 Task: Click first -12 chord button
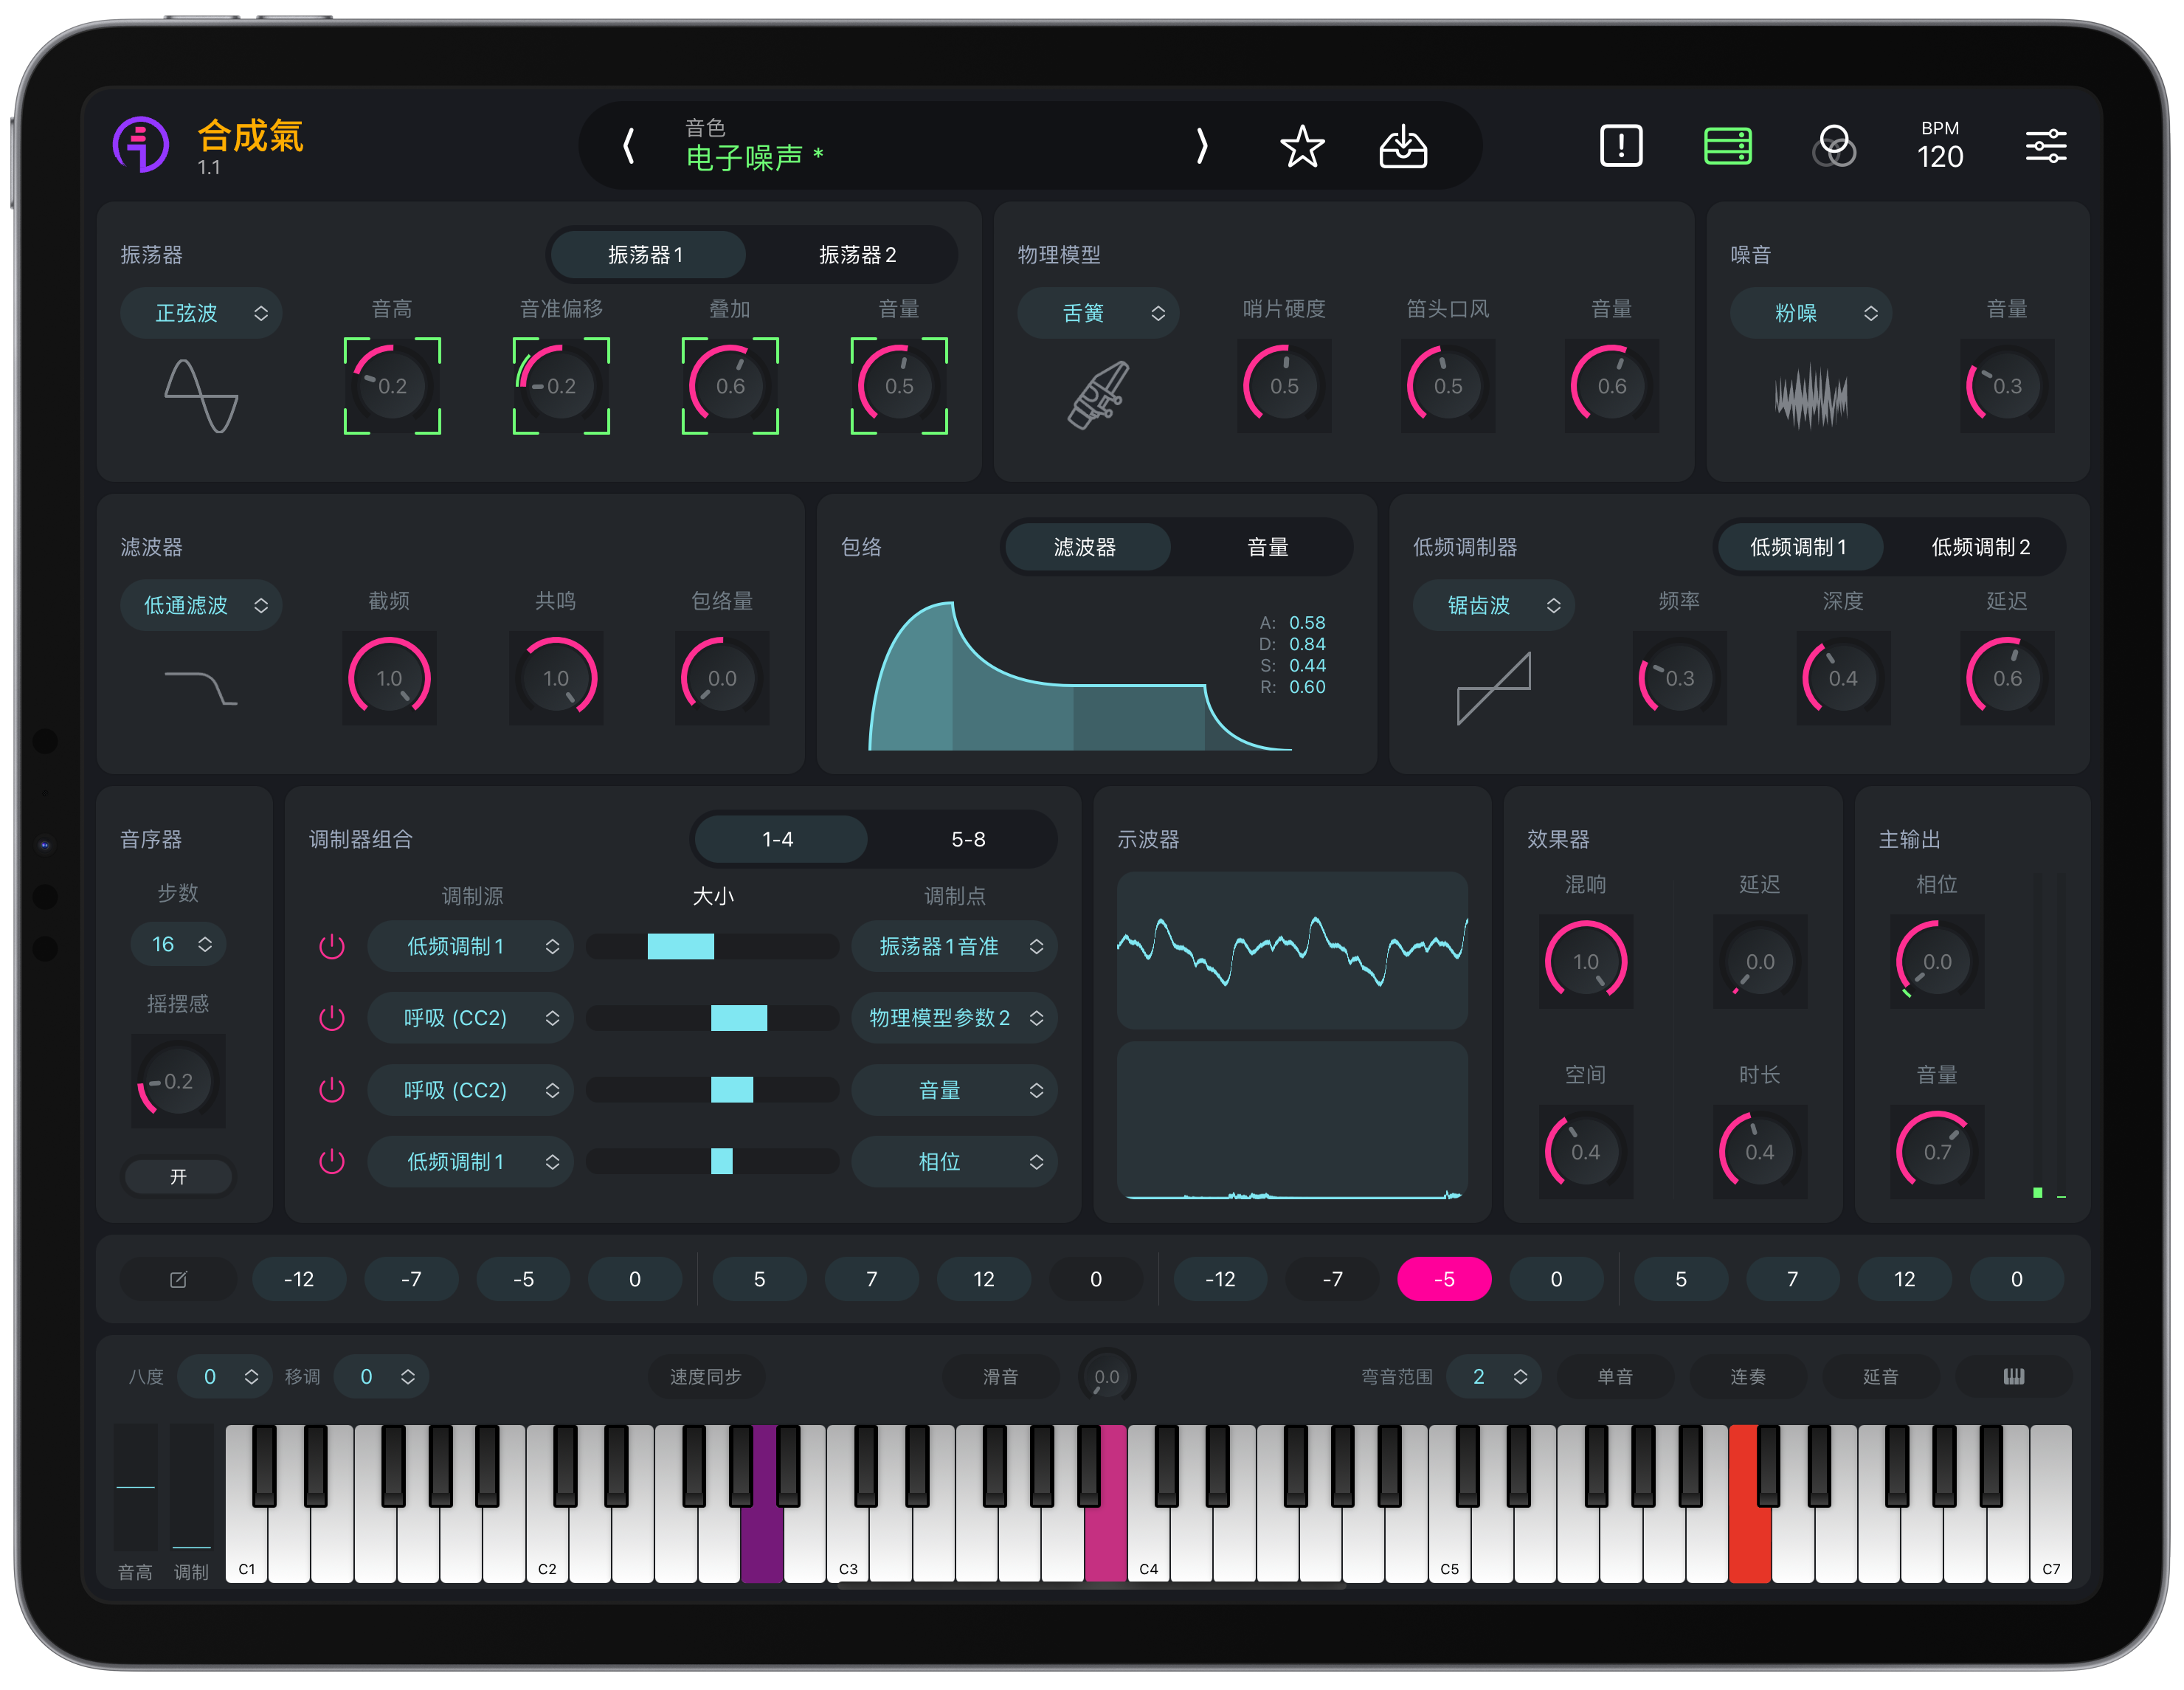pos(299,1279)
